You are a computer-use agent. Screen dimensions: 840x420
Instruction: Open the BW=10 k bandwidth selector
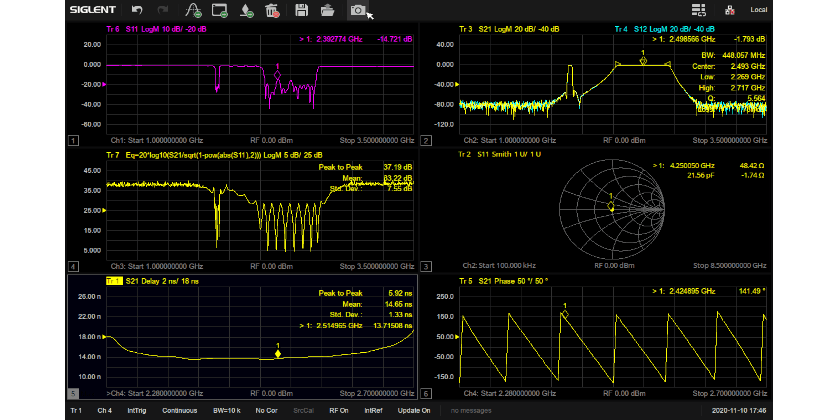pos(227,410)
